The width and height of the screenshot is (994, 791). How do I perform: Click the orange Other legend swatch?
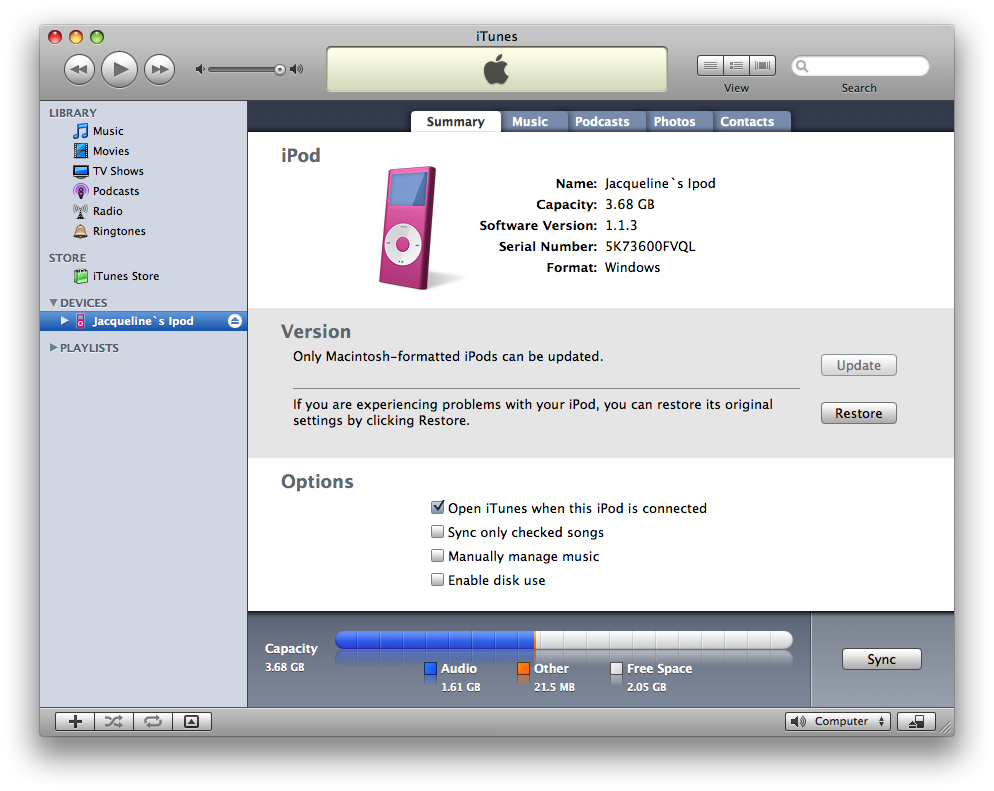pos(523,668)
